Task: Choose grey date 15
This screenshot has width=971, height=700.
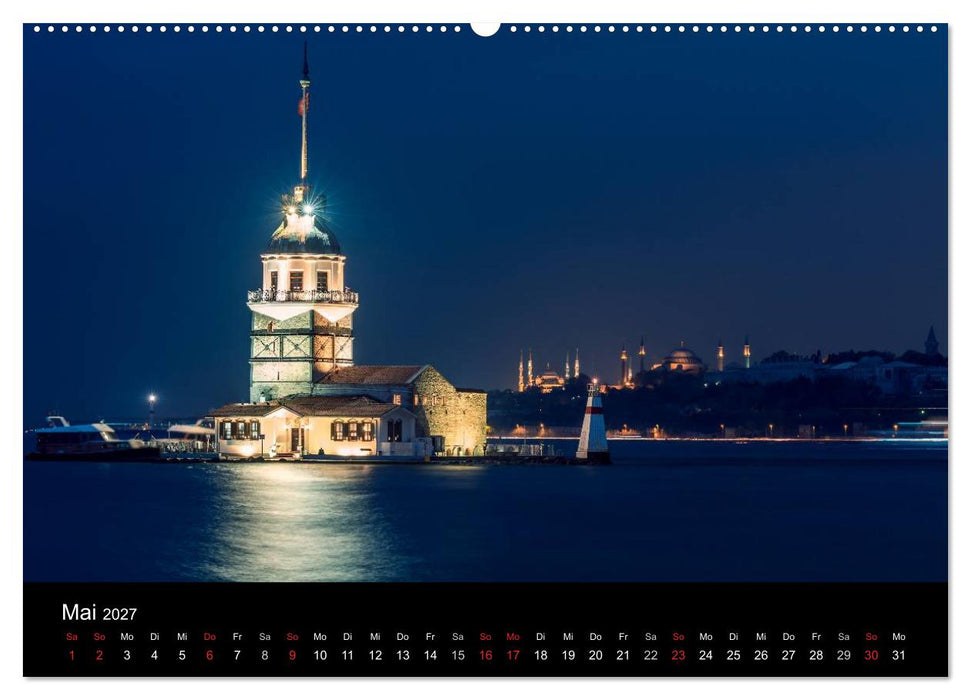Action: click(x=458, y=655)
